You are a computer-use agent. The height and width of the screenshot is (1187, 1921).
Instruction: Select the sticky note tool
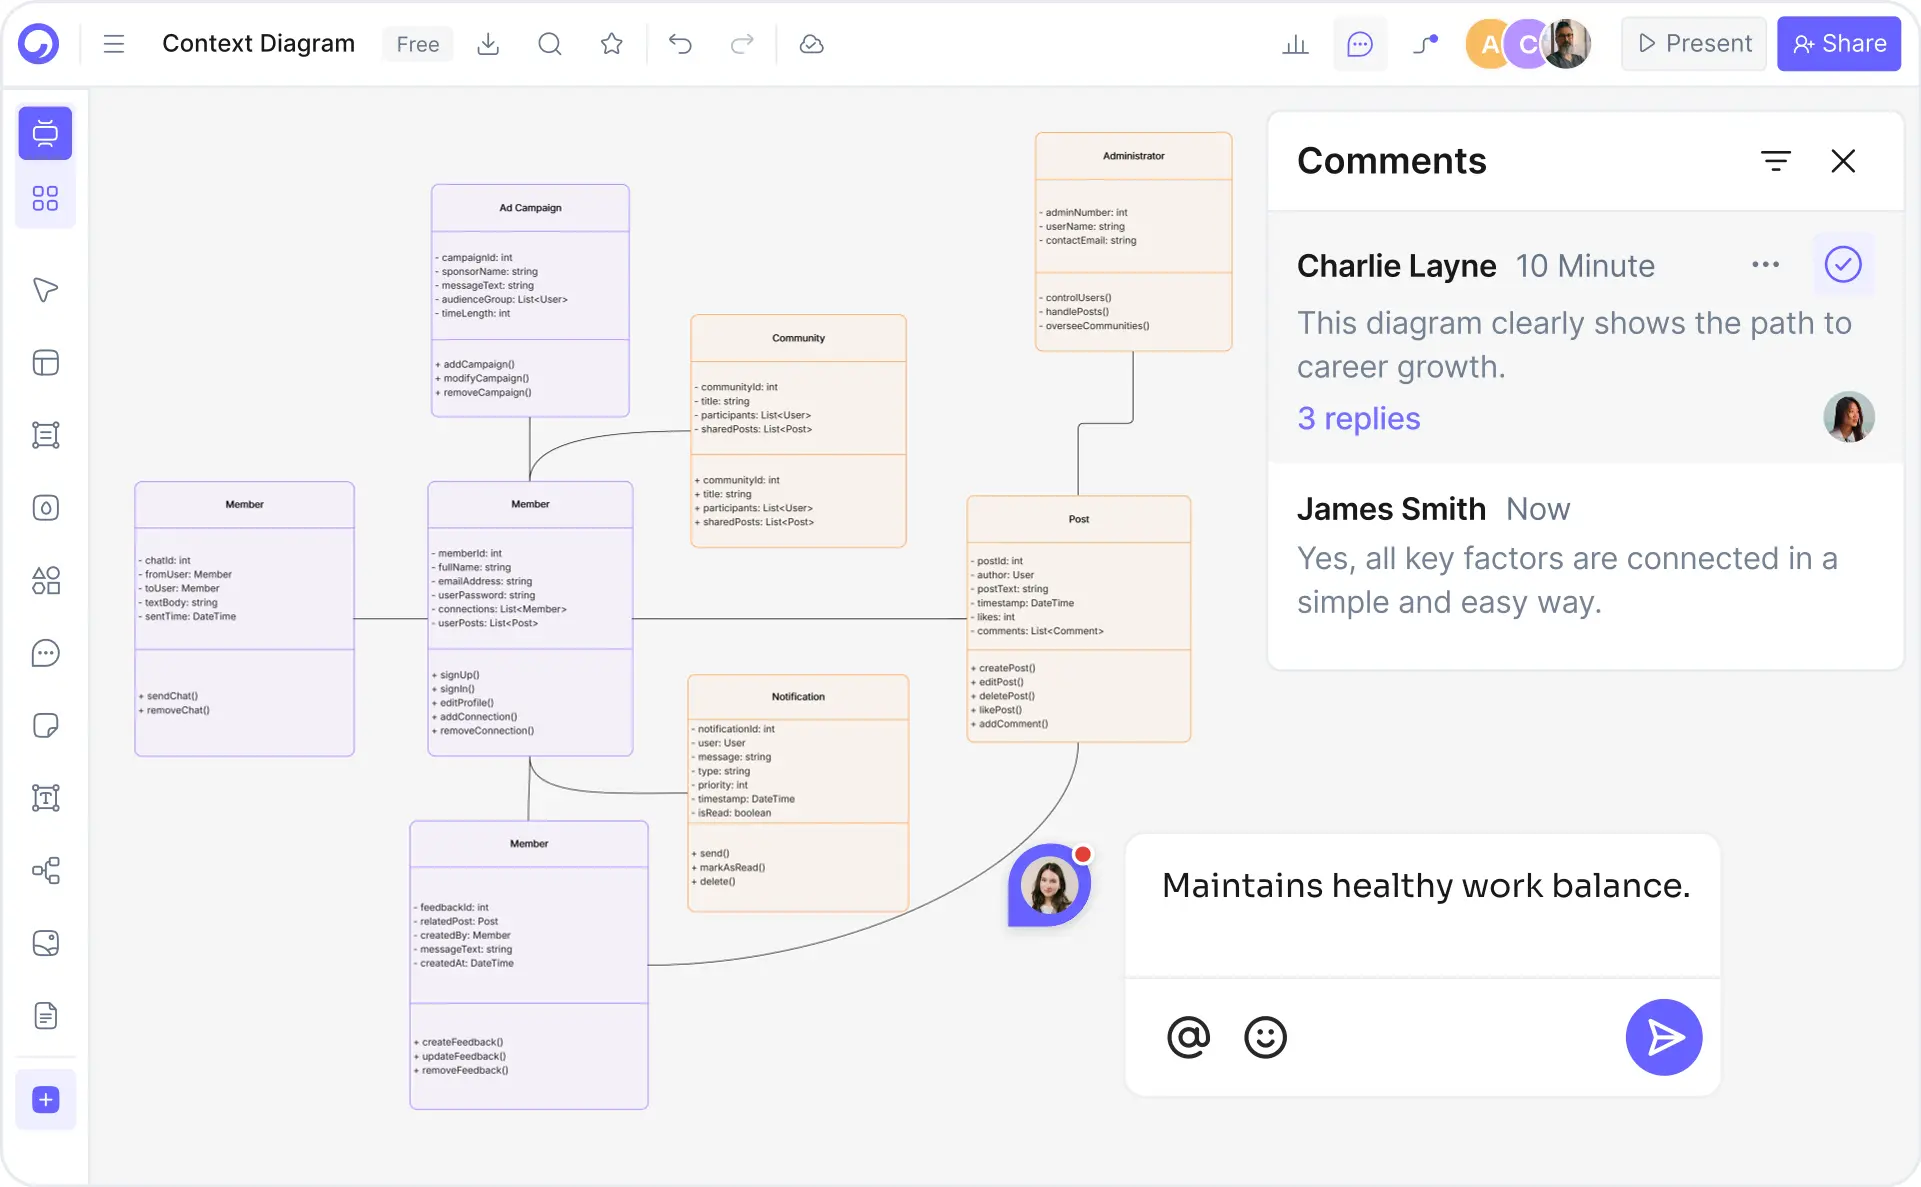tap(45, 726)
